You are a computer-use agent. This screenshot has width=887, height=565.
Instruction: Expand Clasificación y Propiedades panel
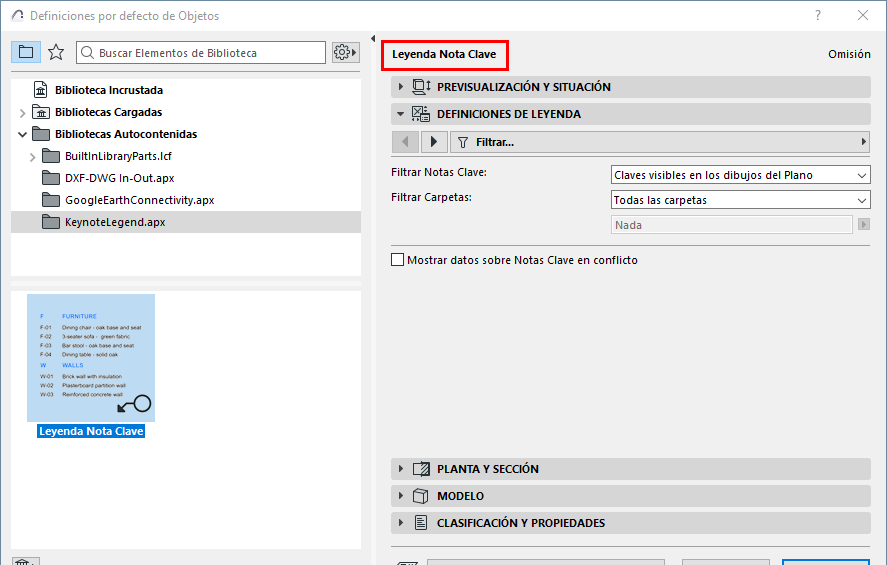401,523
